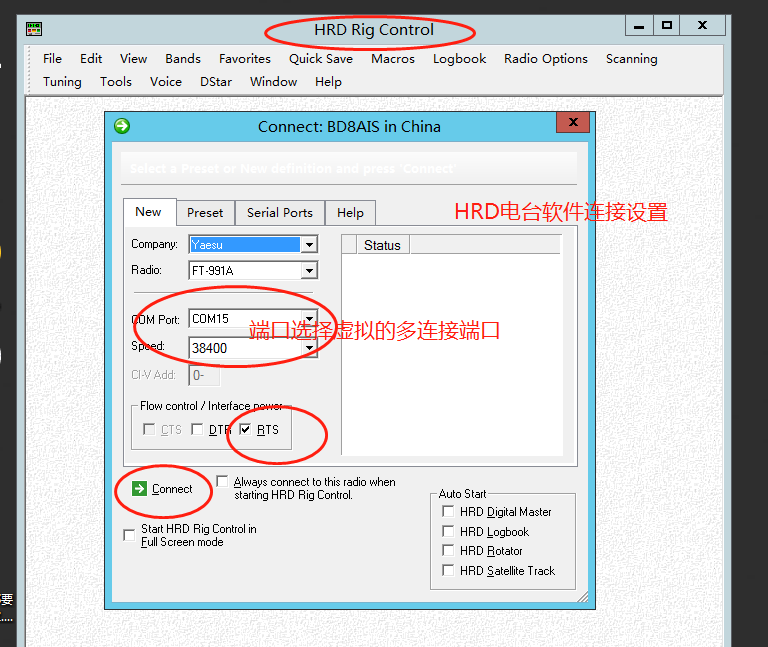Screen dimensions: 768x647
Task: Switch to the Help tab in dialog
Action: (350, 213)
